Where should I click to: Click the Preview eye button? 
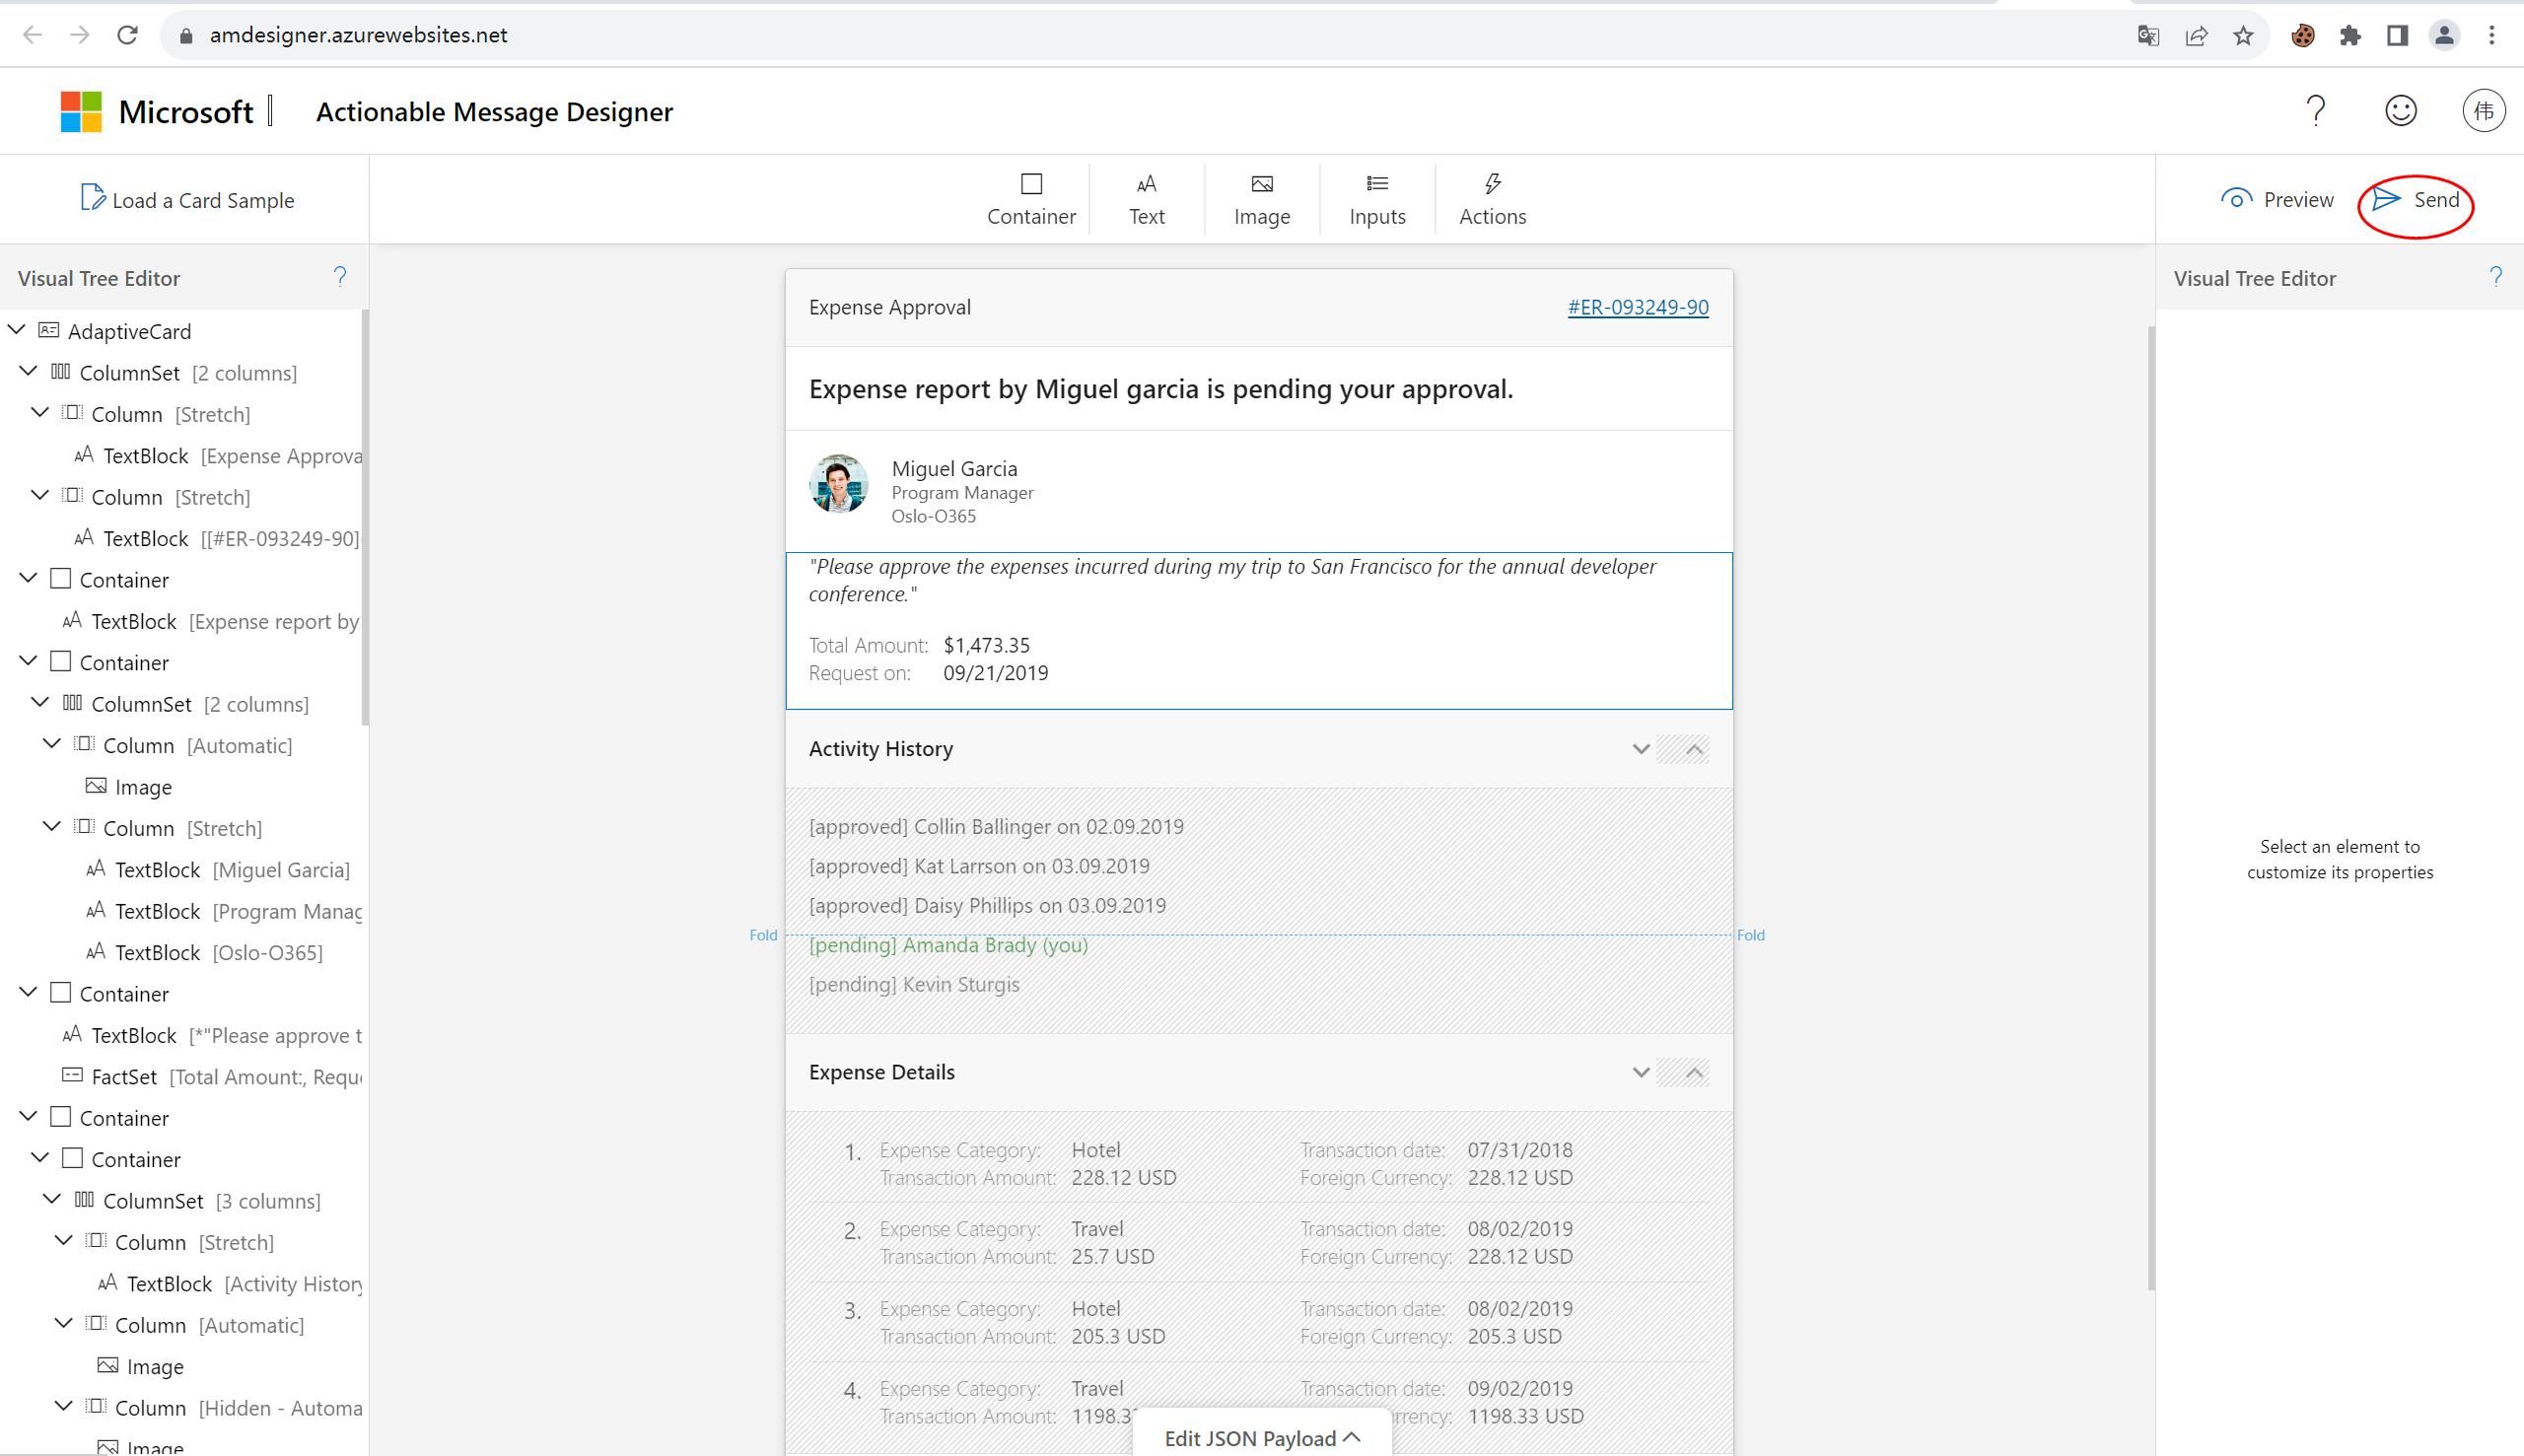click(2277, 199)
